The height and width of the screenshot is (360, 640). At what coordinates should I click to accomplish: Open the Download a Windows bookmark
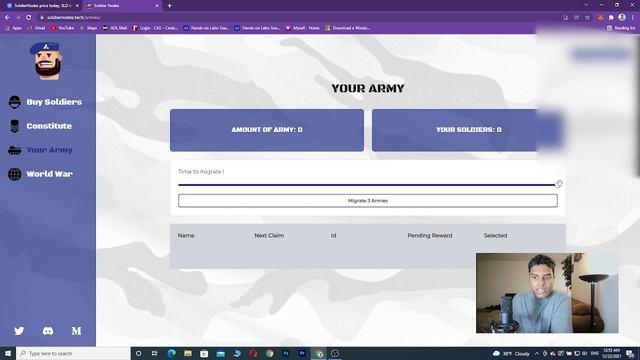[x=348, y=28]
